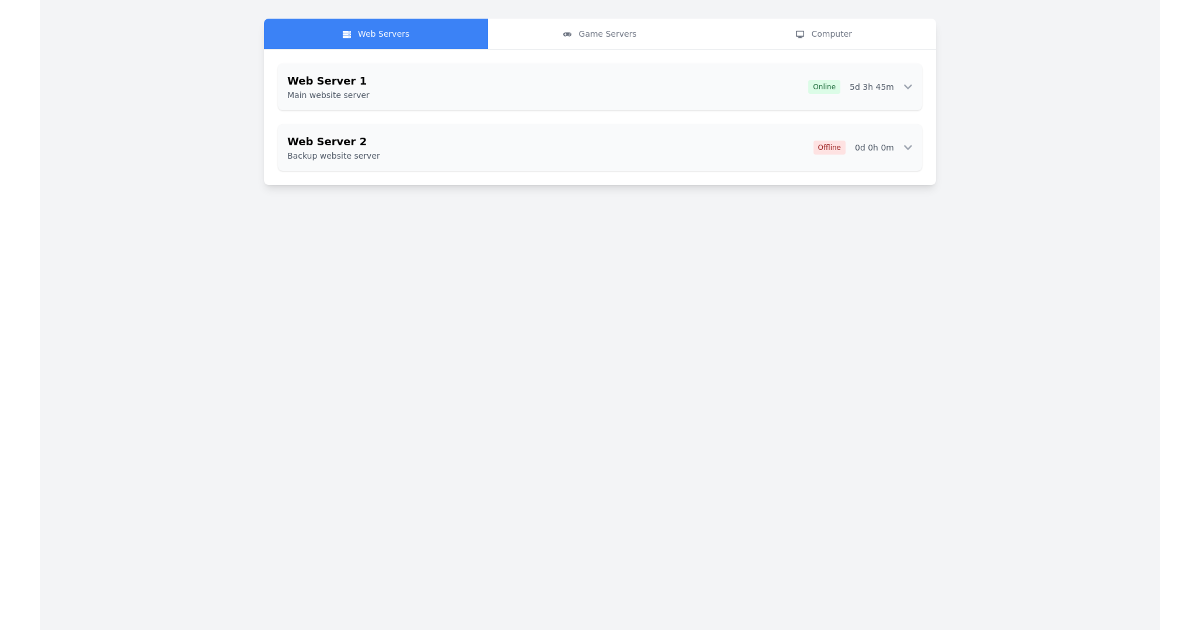Click the Main website server description text
Viewport: 1200px width, 630px height.
pyautogui.click(x=328, y=95)
